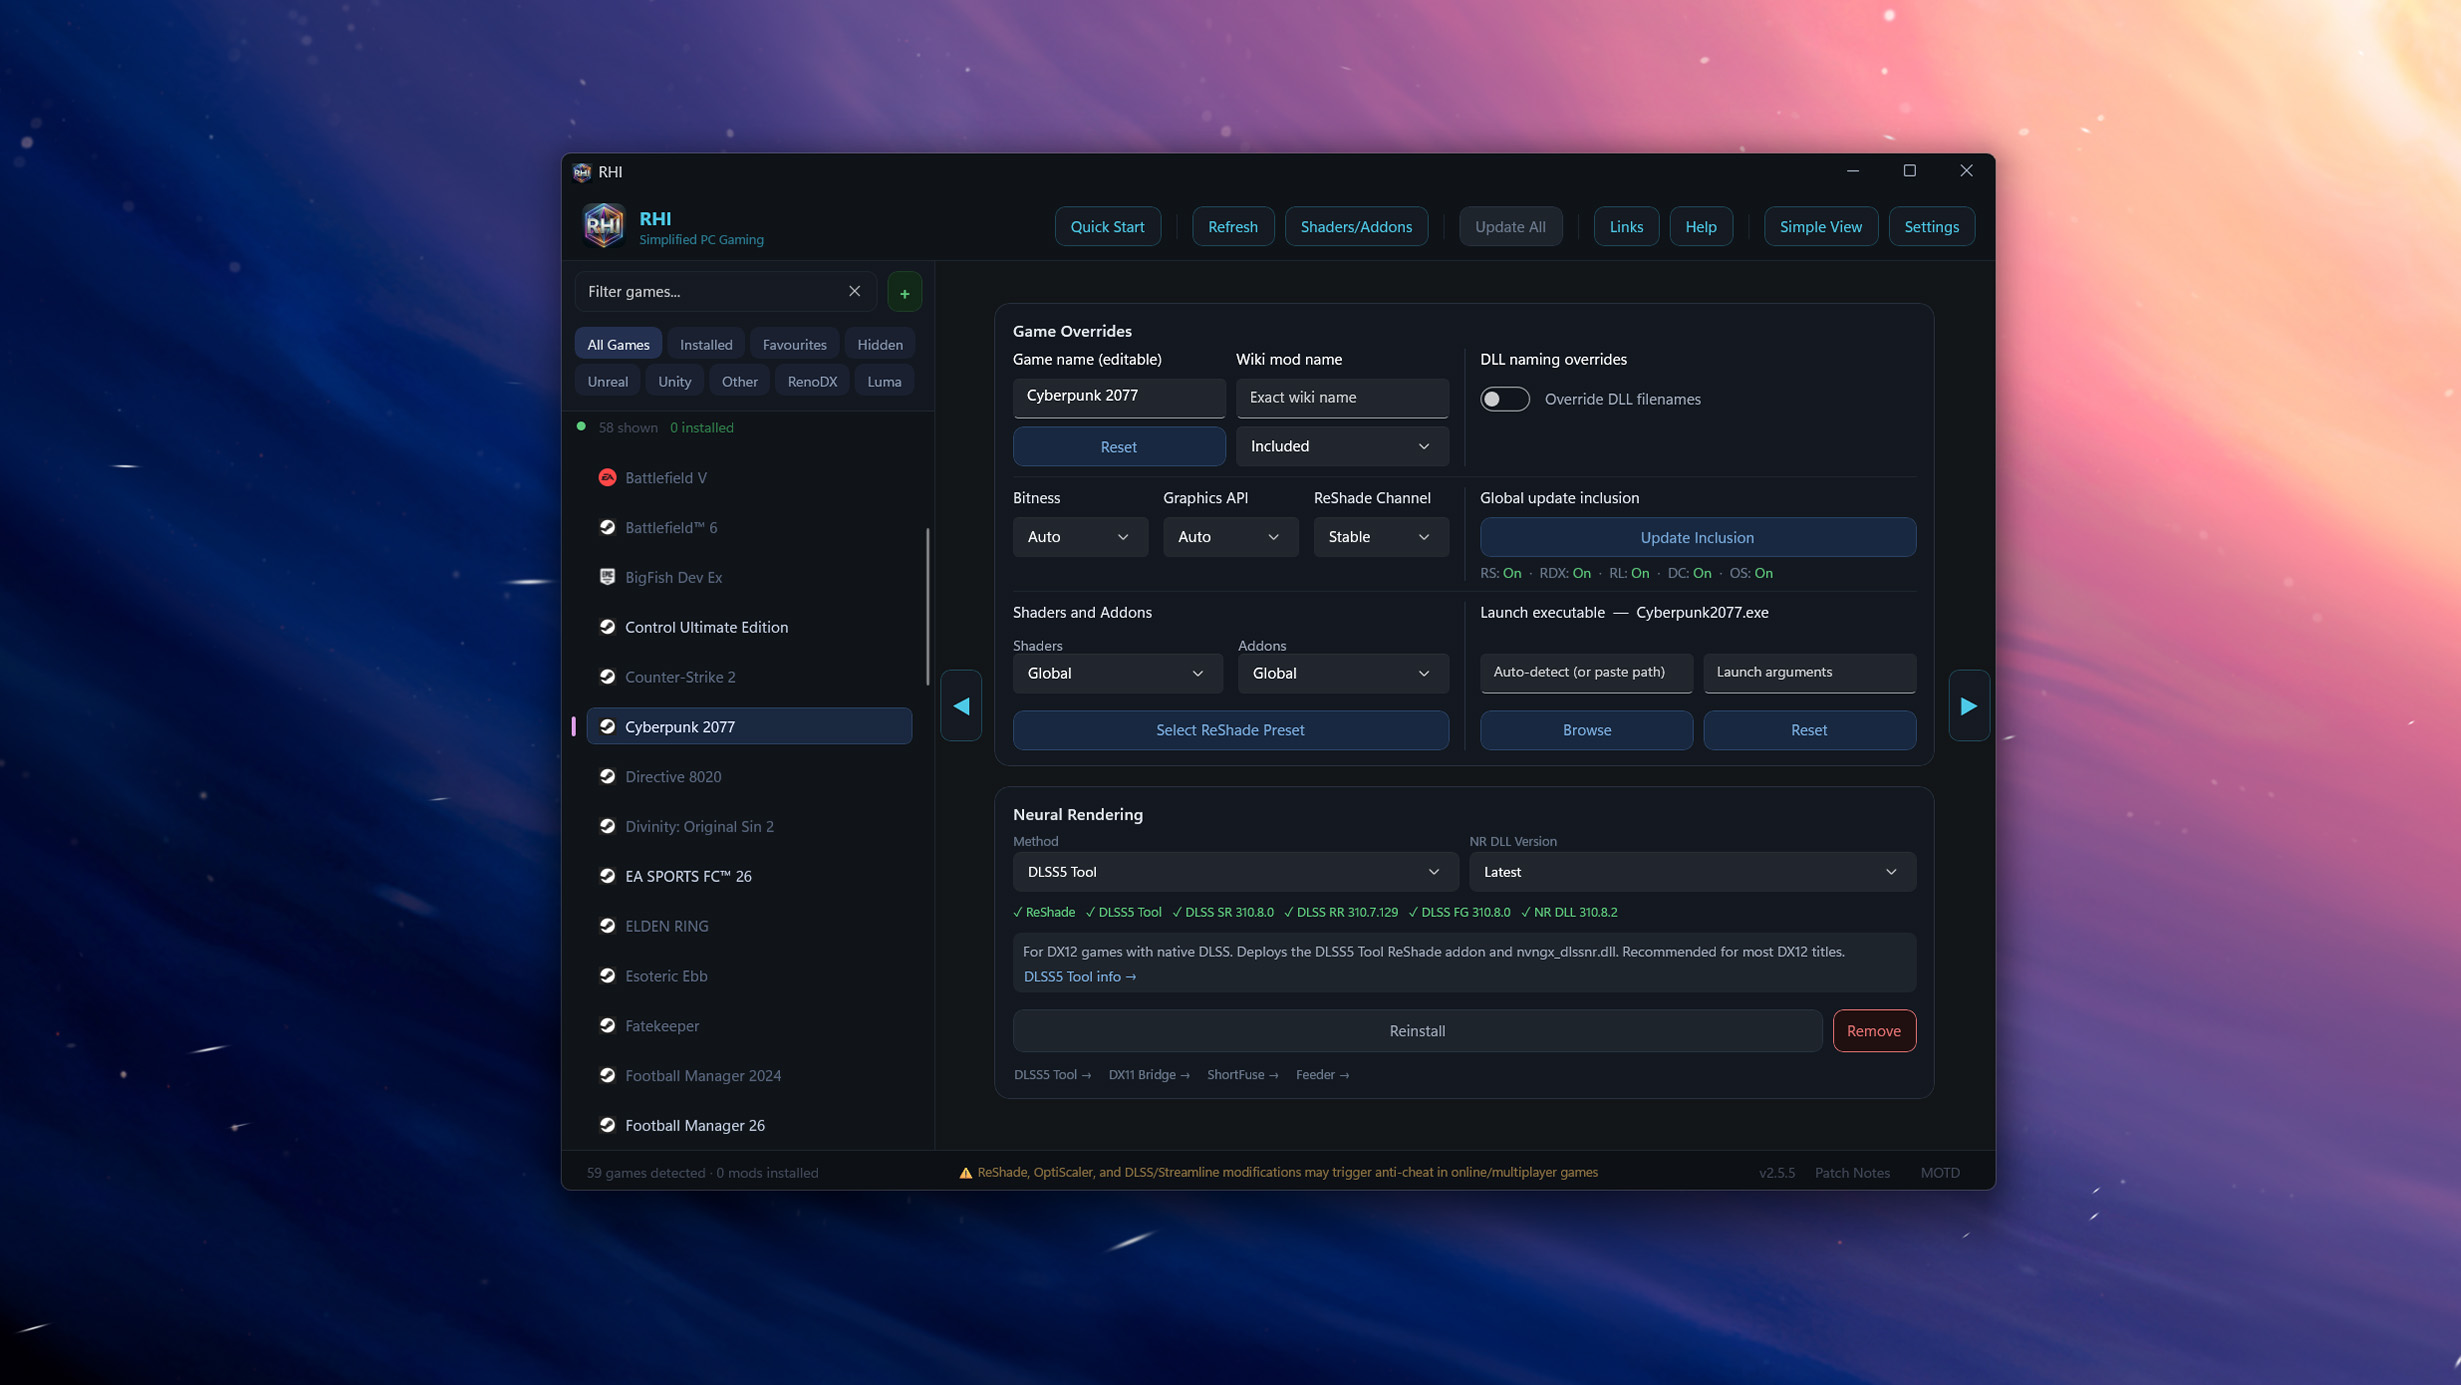The image size is (2461, 1385).
Task: Click the Steam icon beside Counter-Strike 2
Action: coord(607,677)
